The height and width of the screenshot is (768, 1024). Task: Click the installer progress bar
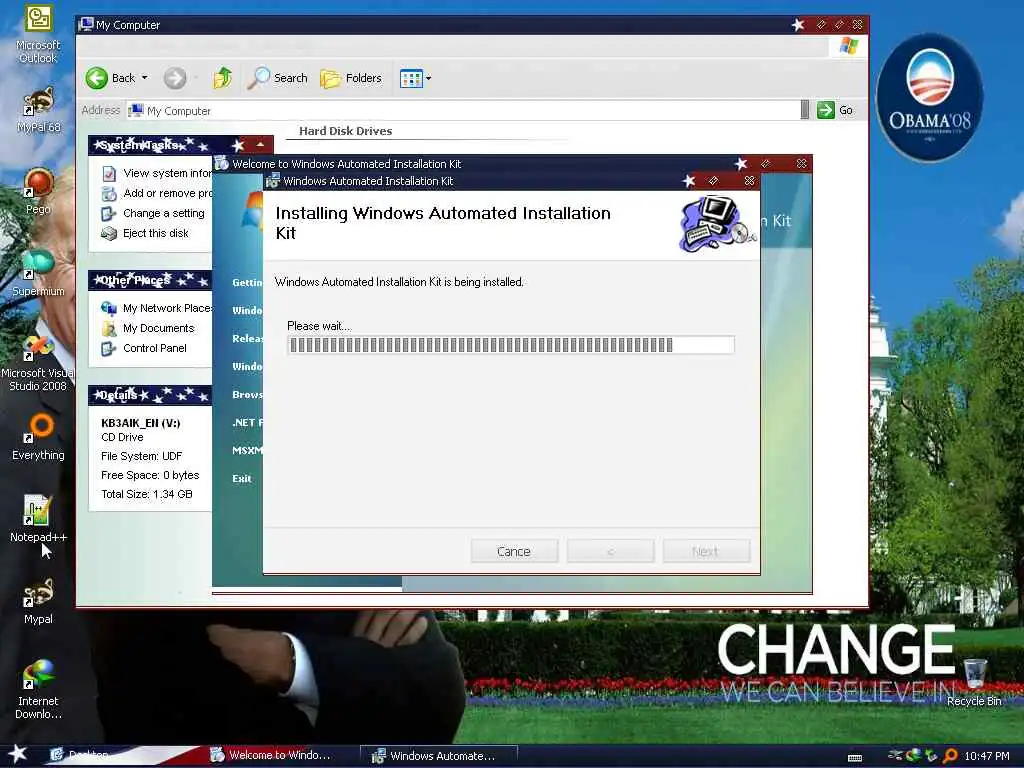coord(511,345)
